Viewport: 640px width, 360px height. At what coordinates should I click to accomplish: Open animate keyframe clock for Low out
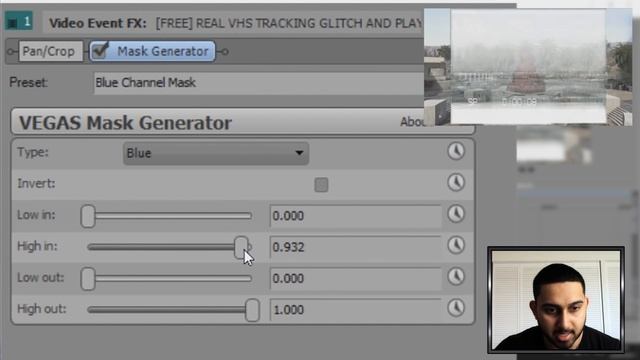tap(456, 276)
